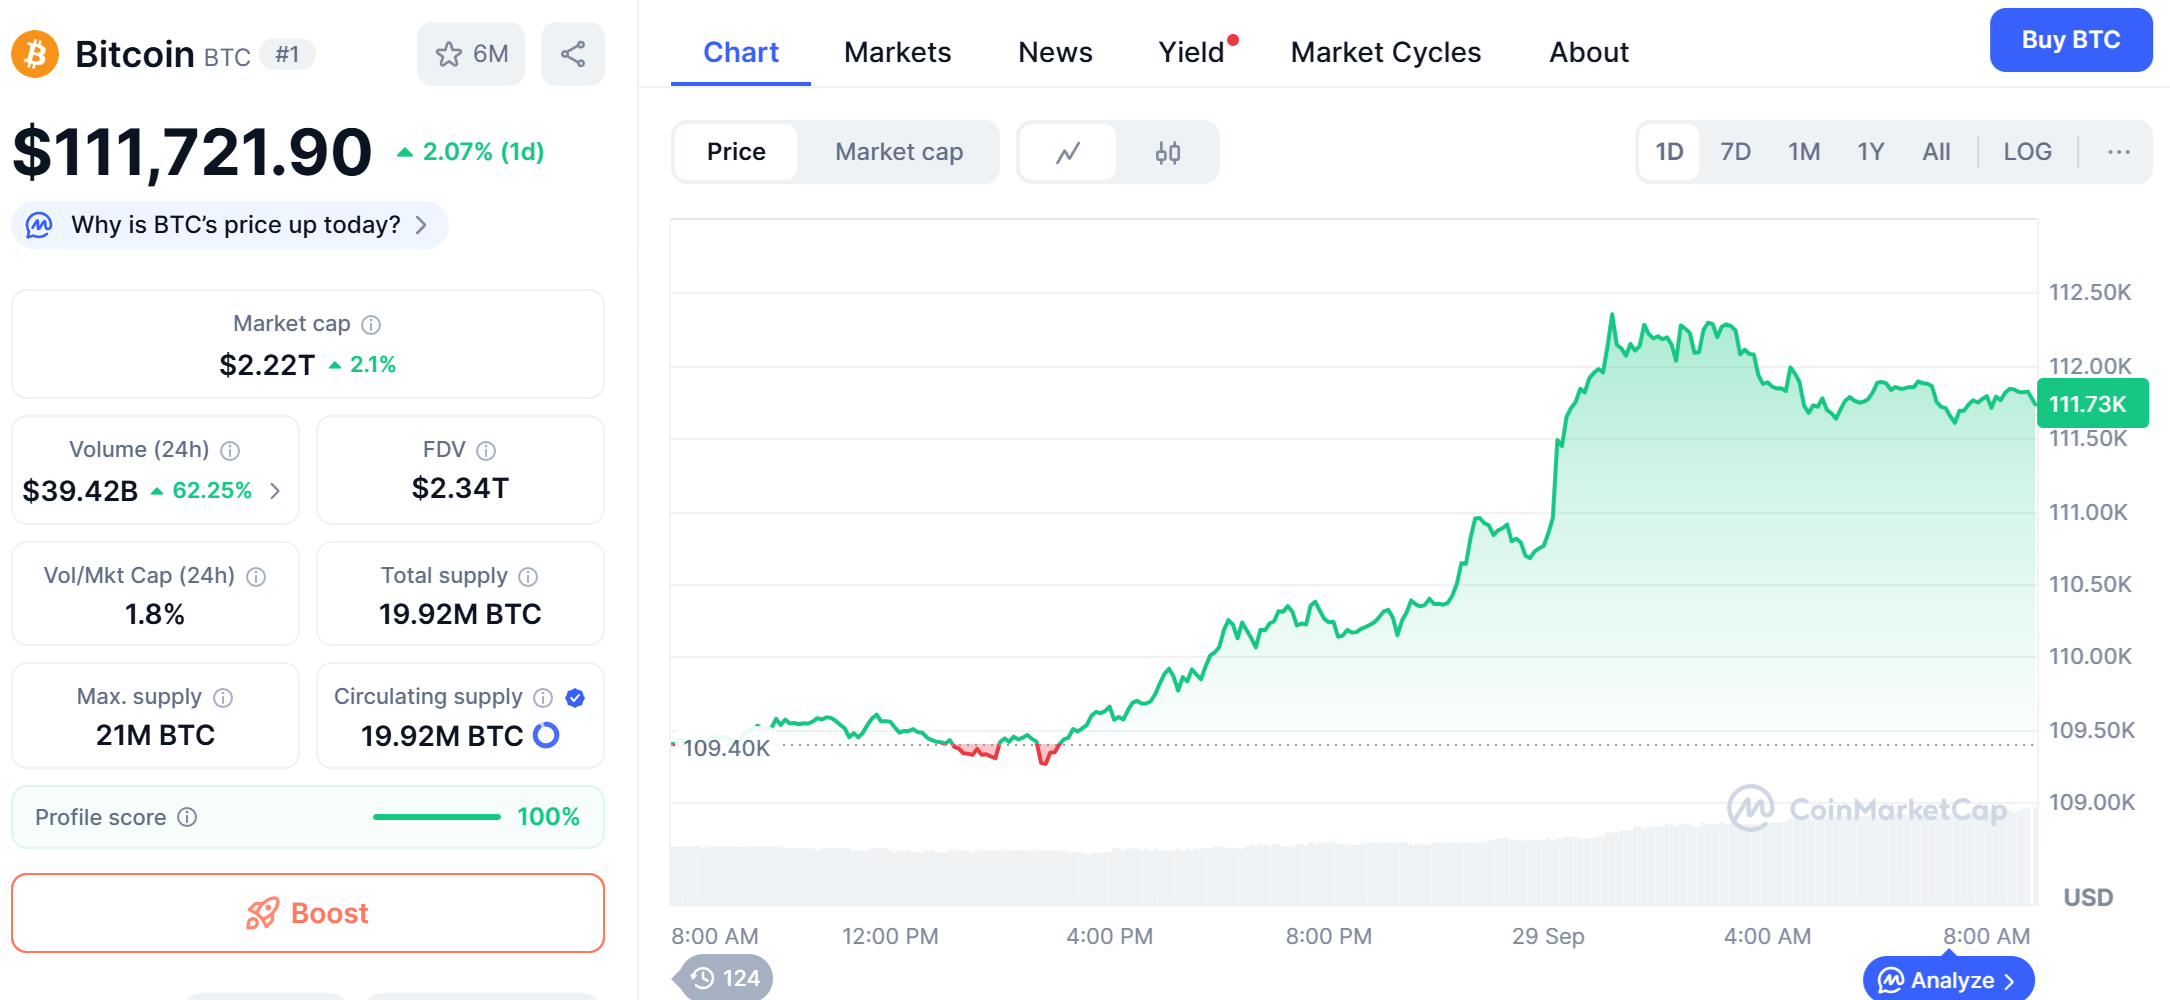
Task: Switch to the Markets tab
Action: coord(897,52)
